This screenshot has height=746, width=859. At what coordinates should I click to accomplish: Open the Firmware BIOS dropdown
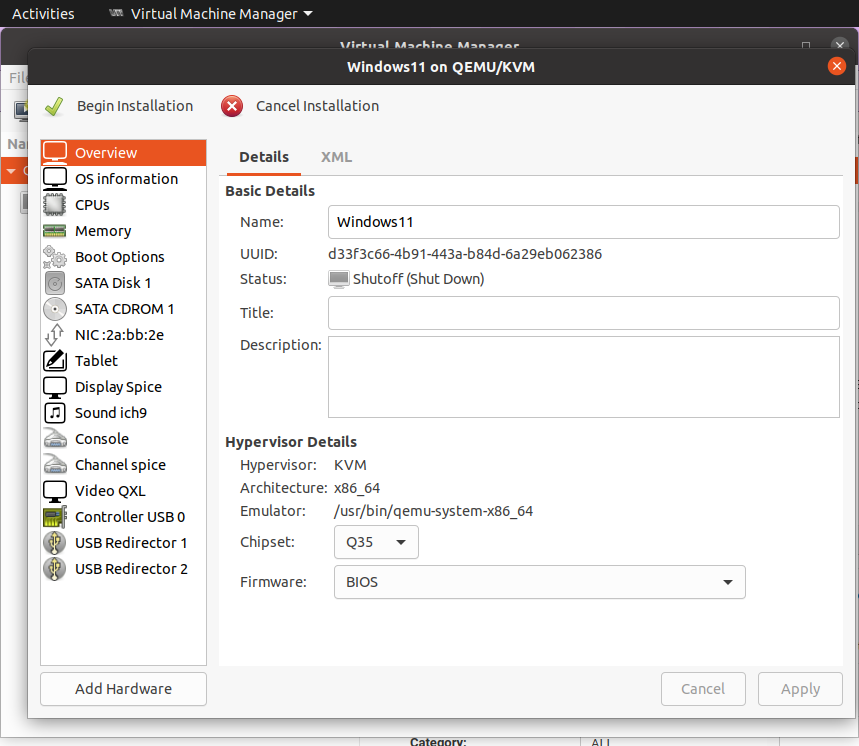pyautogui.click(x=540, y=582)
